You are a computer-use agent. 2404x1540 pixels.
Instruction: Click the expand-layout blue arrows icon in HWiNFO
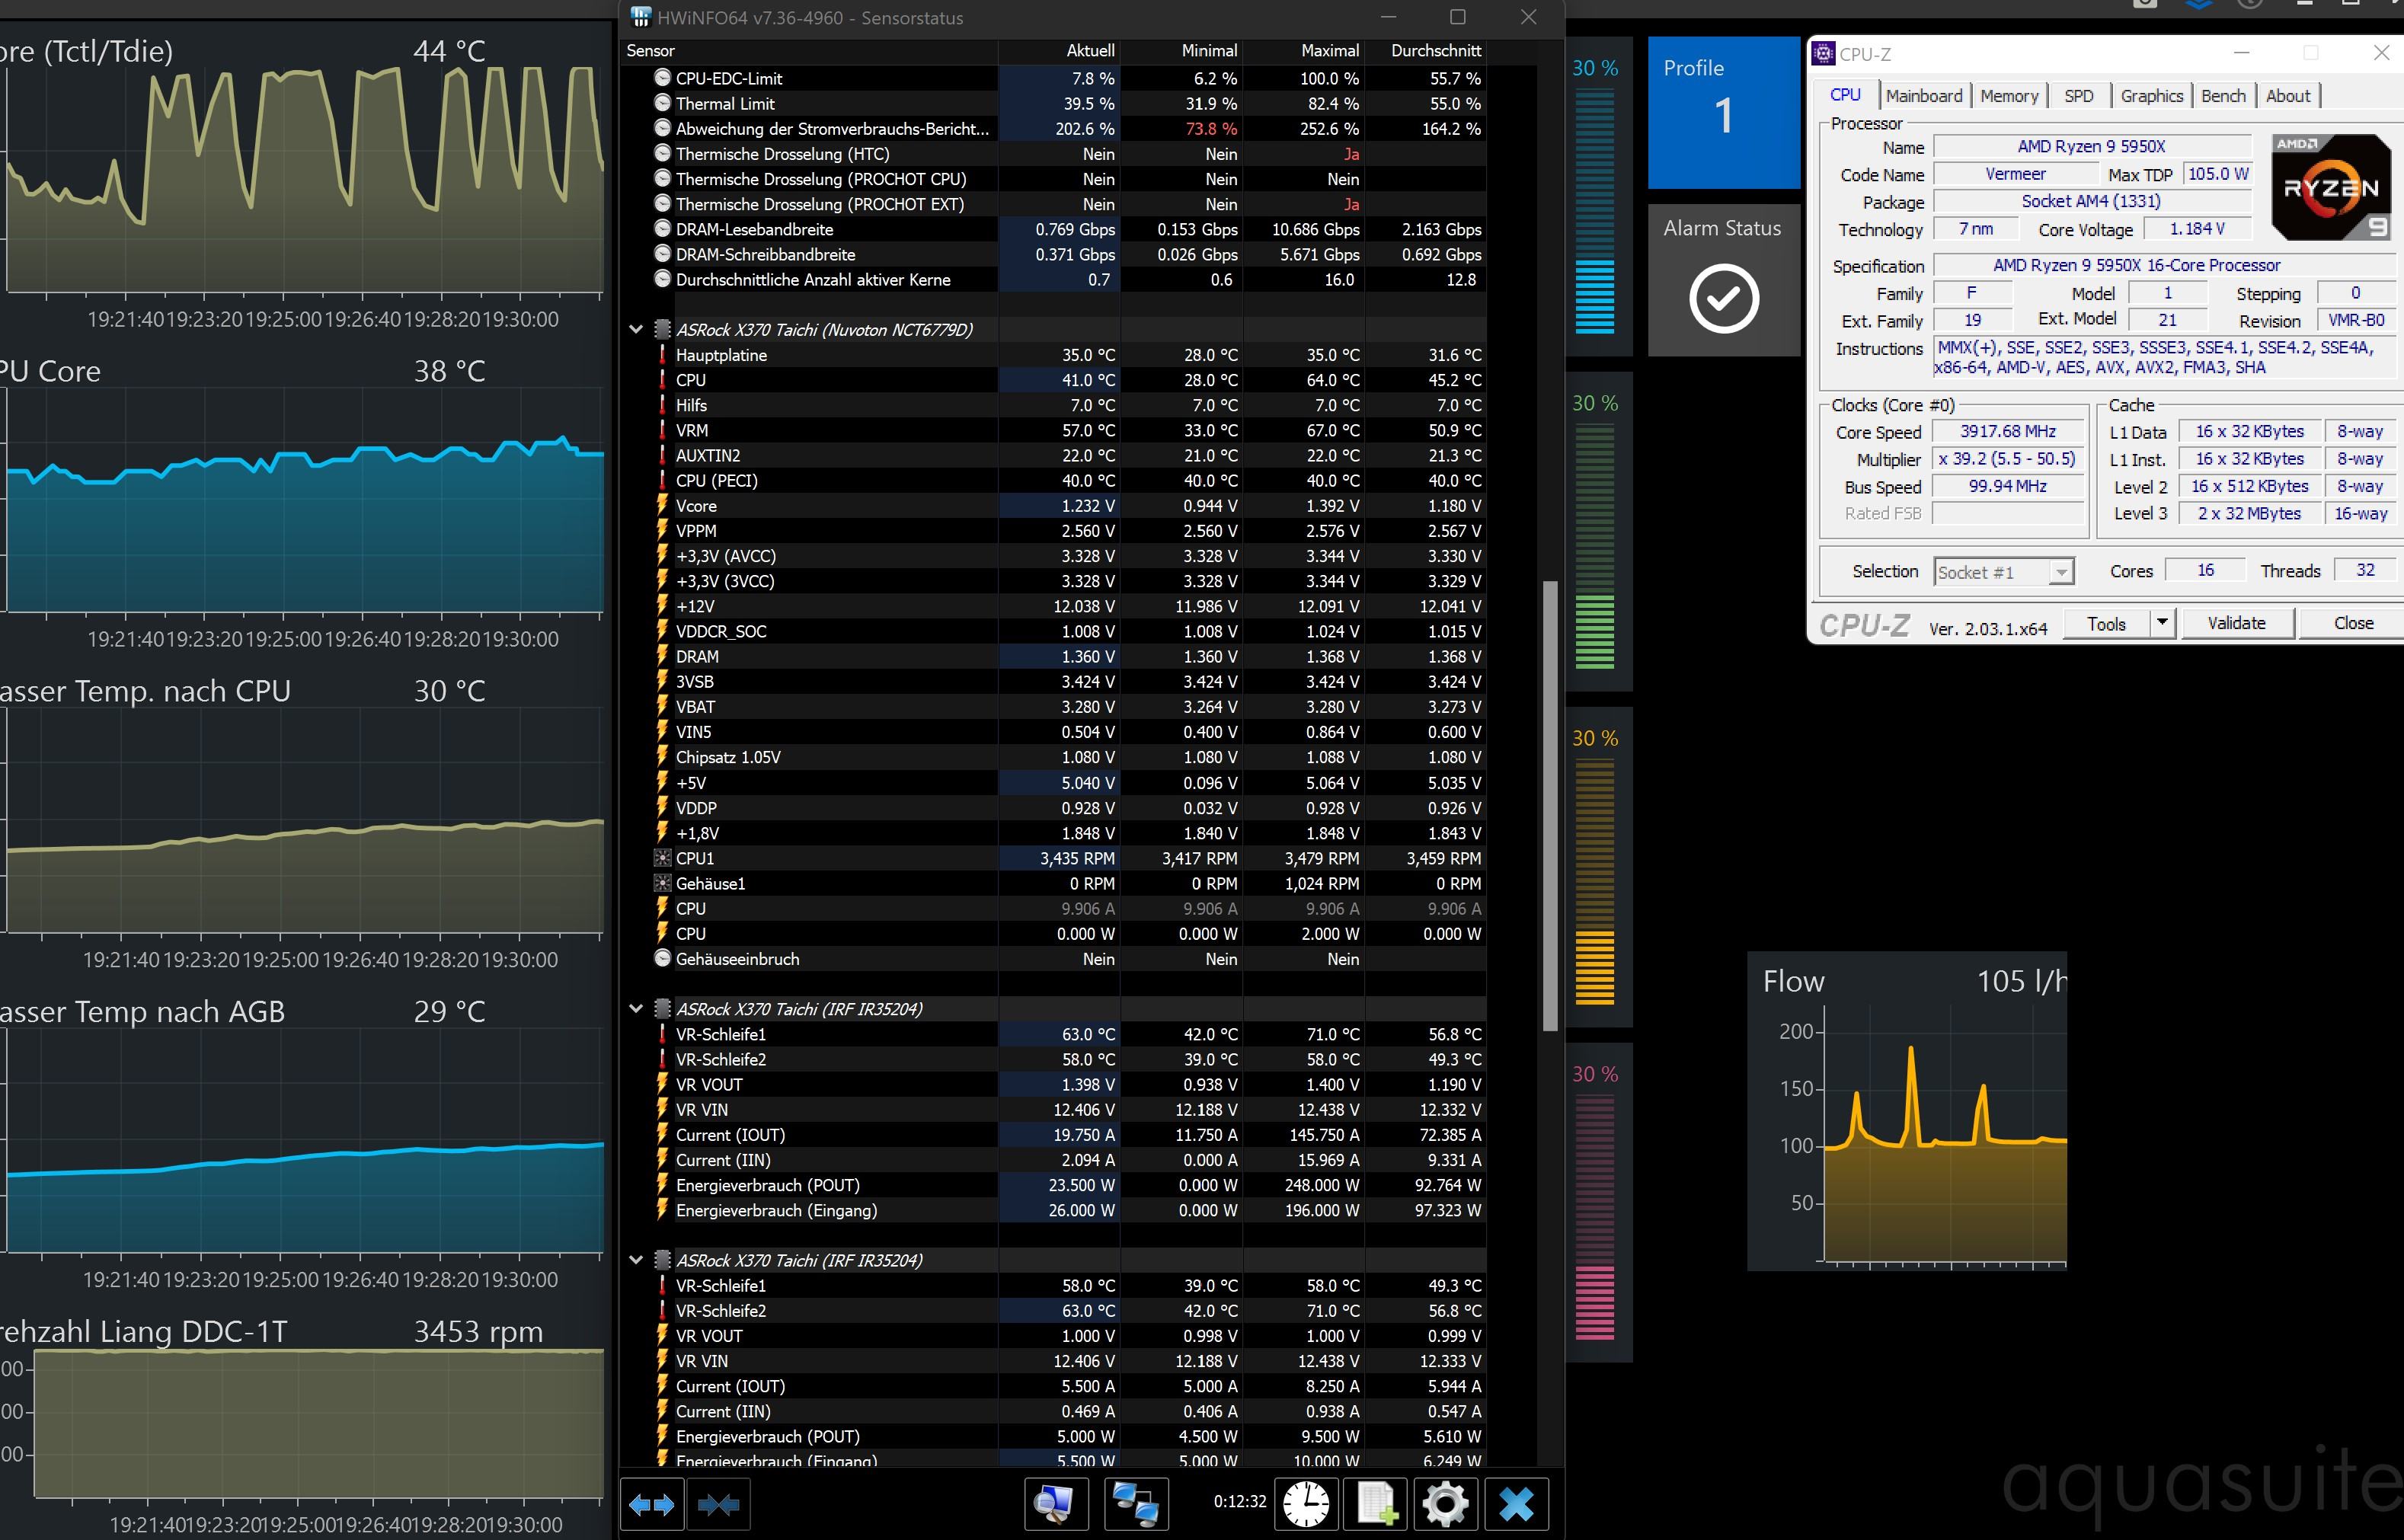tap(652, 1504)
